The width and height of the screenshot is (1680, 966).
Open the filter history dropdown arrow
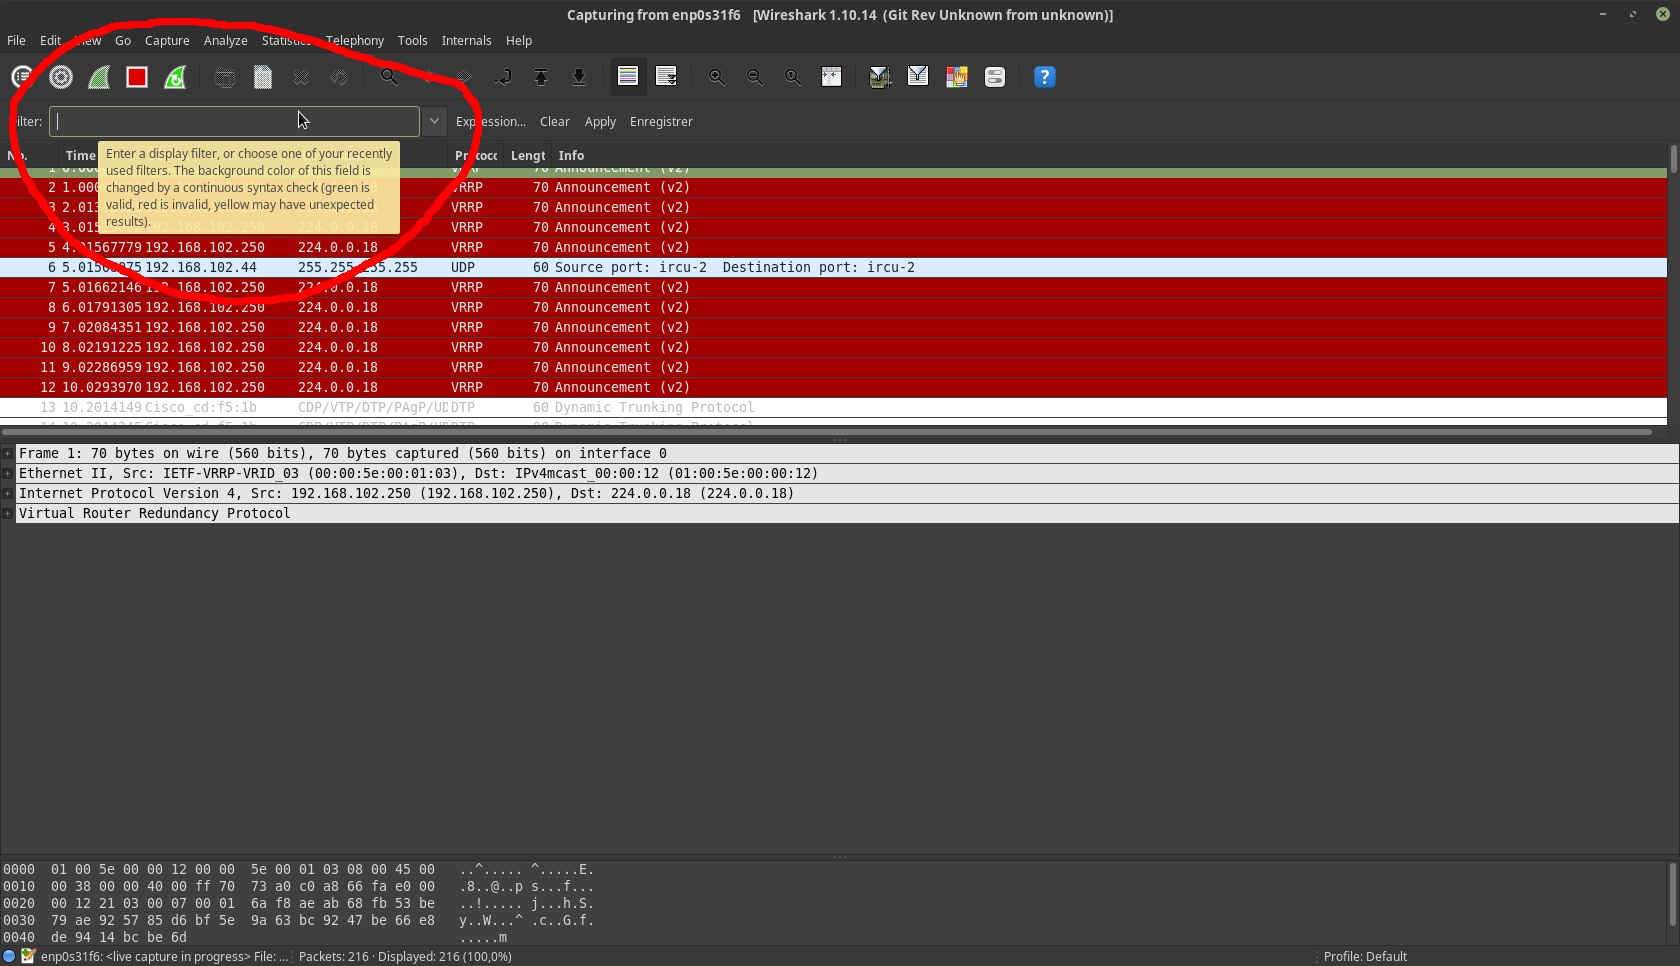[x=434, y=121]
